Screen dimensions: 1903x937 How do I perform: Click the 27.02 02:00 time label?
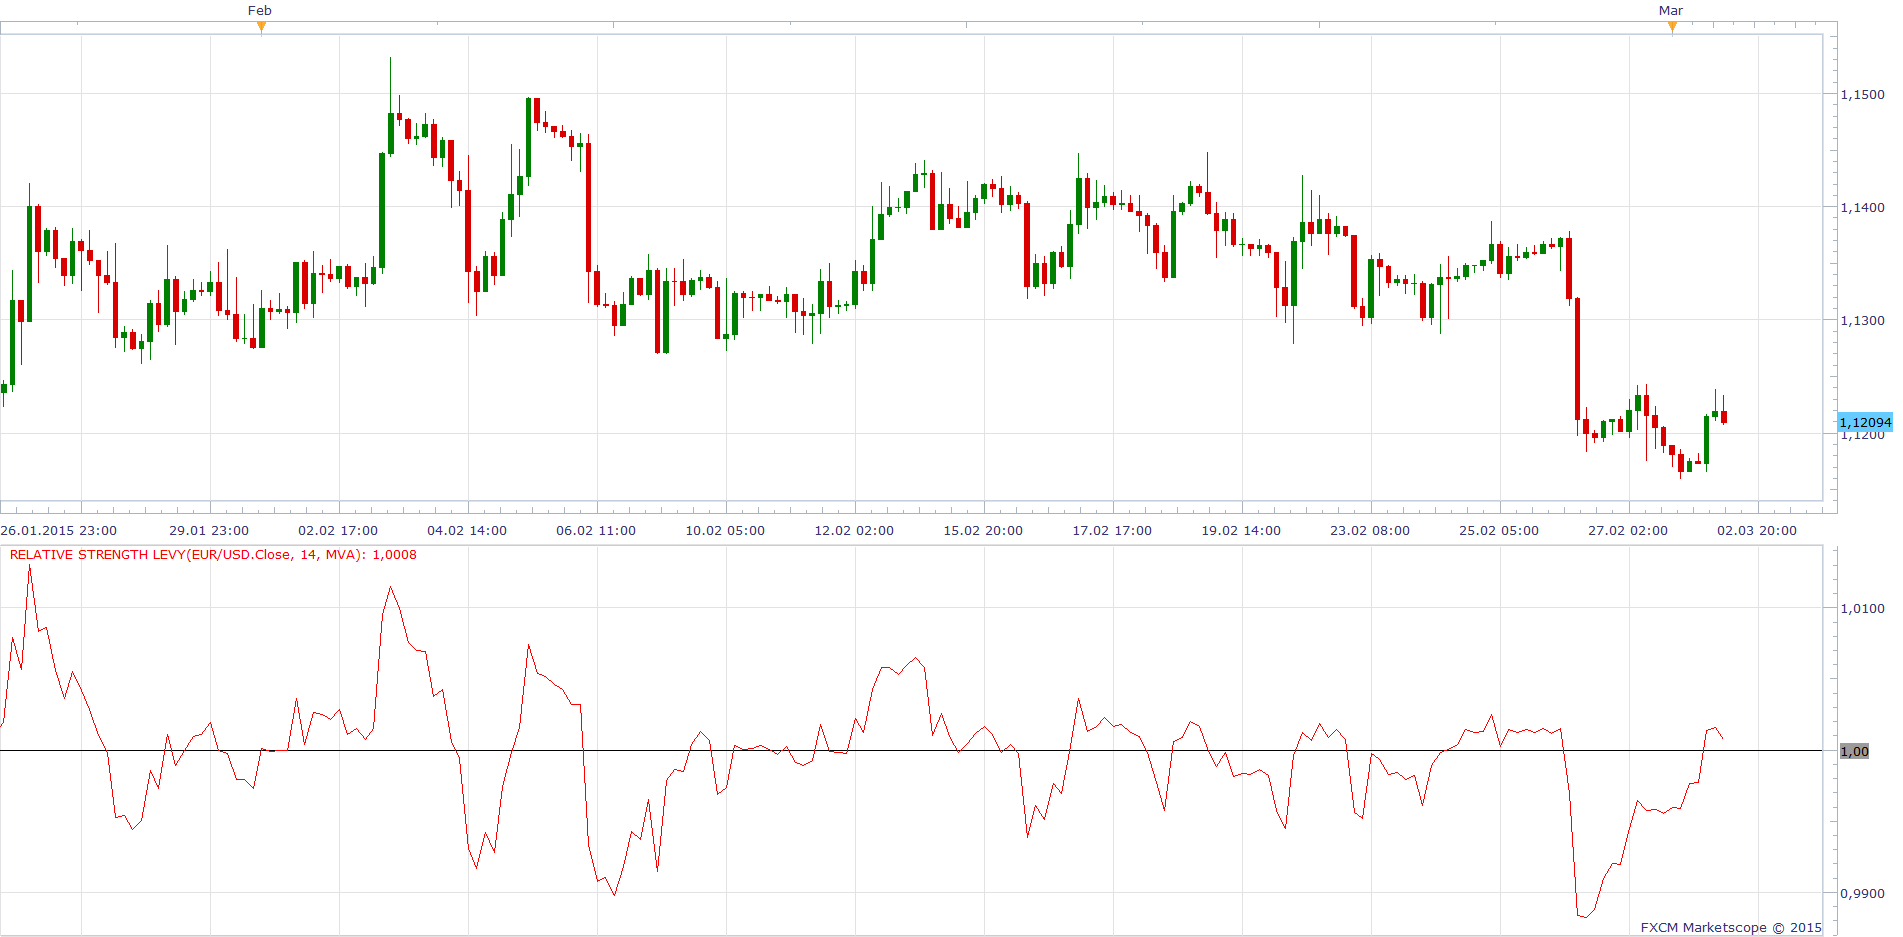tap(1628, 531)
